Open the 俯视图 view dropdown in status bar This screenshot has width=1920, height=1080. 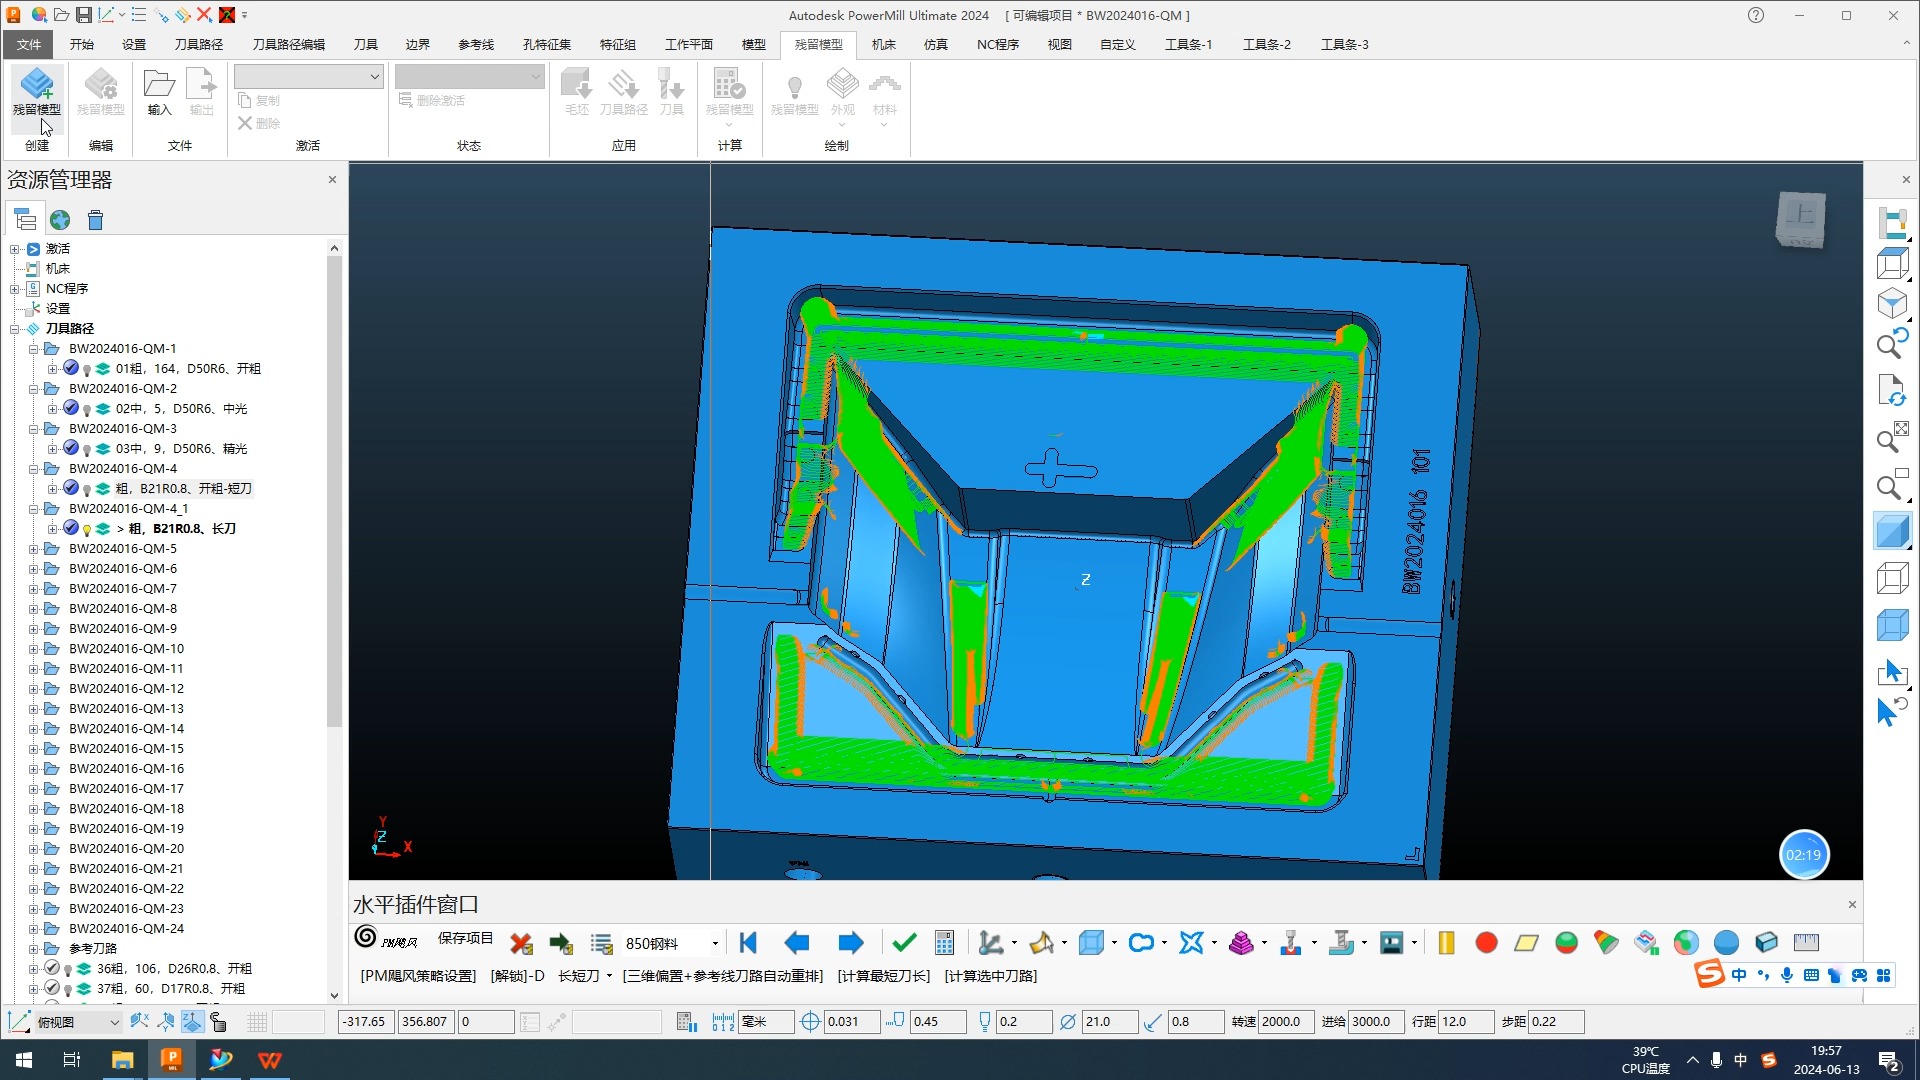(x=114, y=1022)
